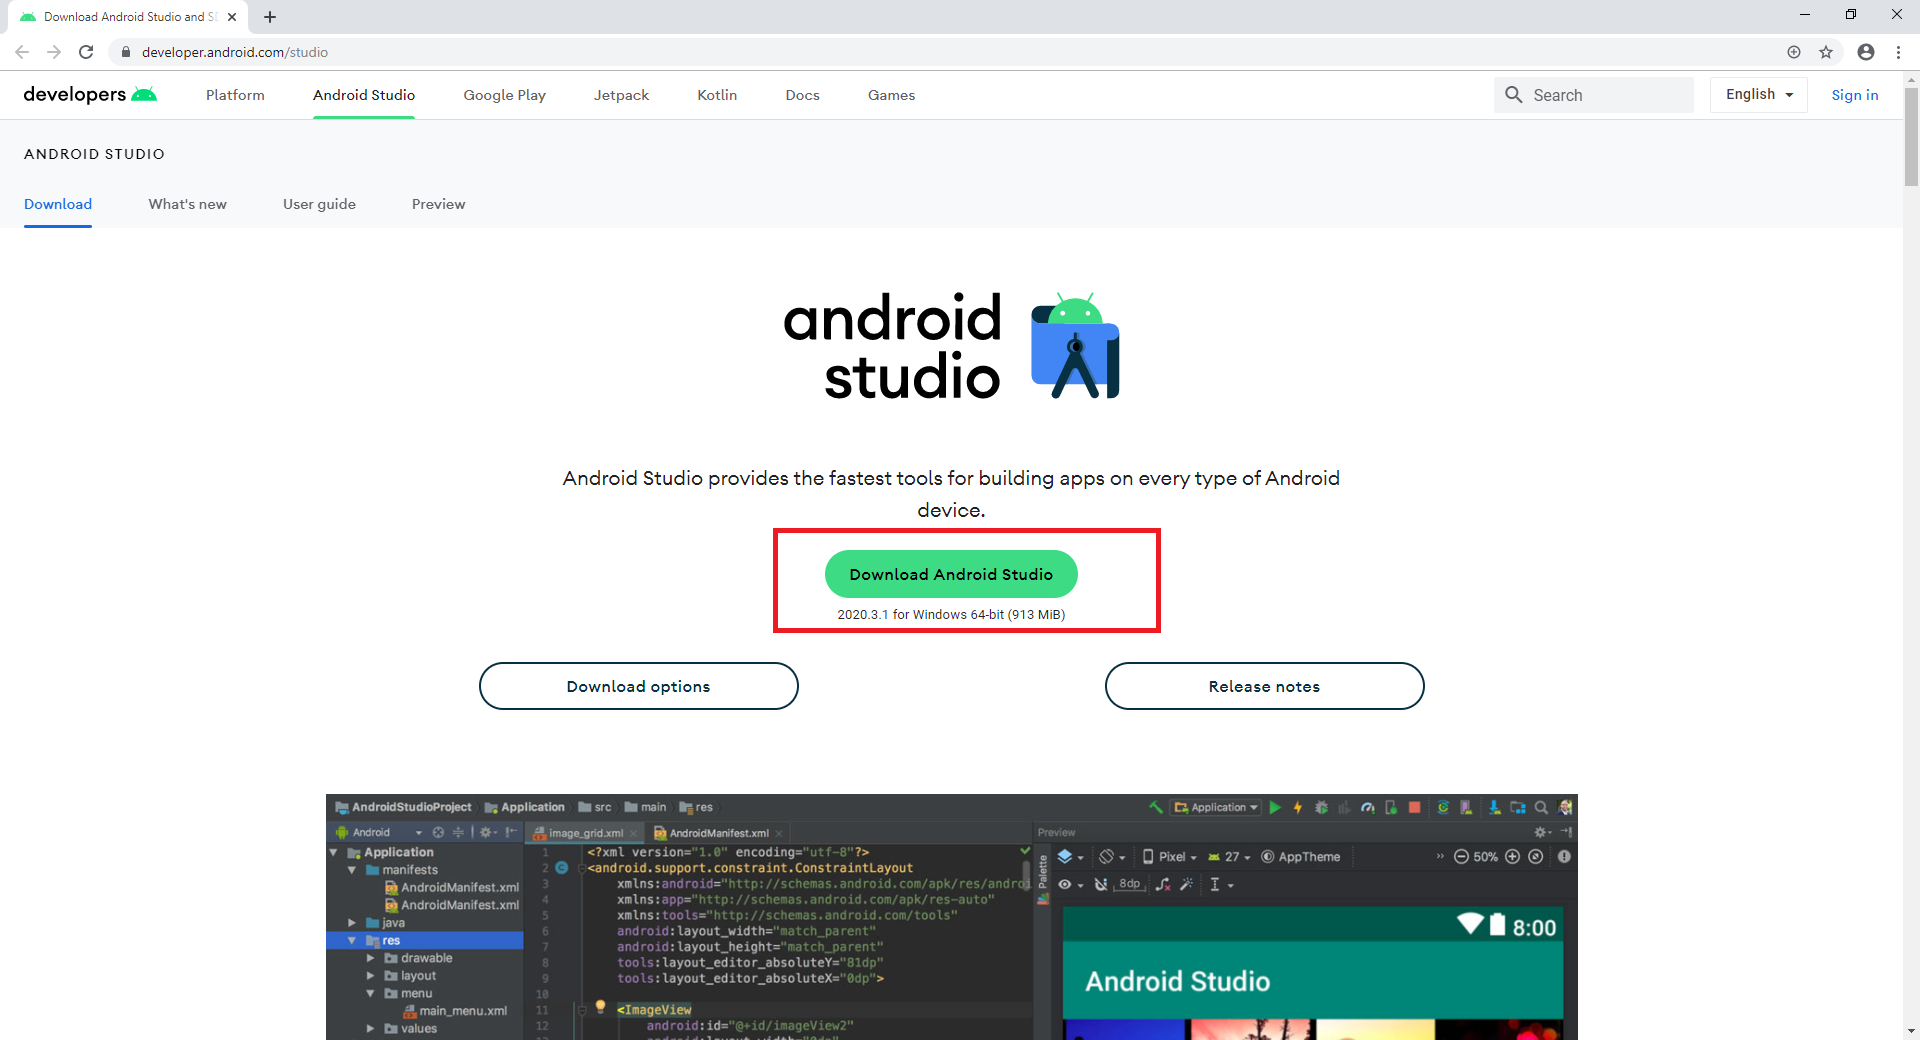Open the User guide tab
Image resolution: width=1920 pixels, height=1040 pixels.
(319, 204)
